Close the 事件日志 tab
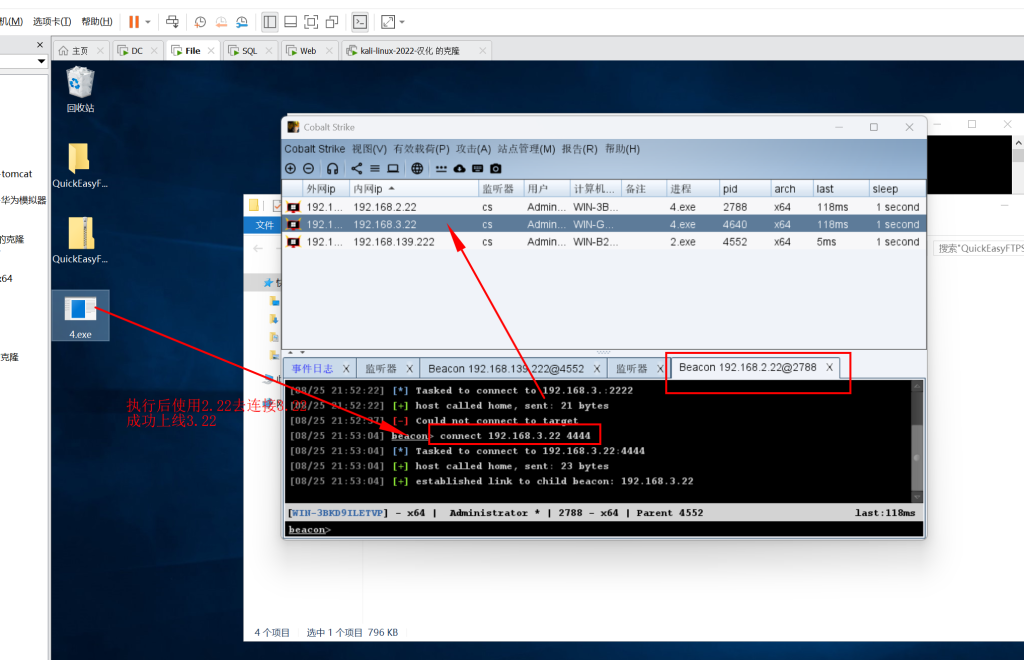Viewport: 1024px width, 660px height. pos(346,369)
